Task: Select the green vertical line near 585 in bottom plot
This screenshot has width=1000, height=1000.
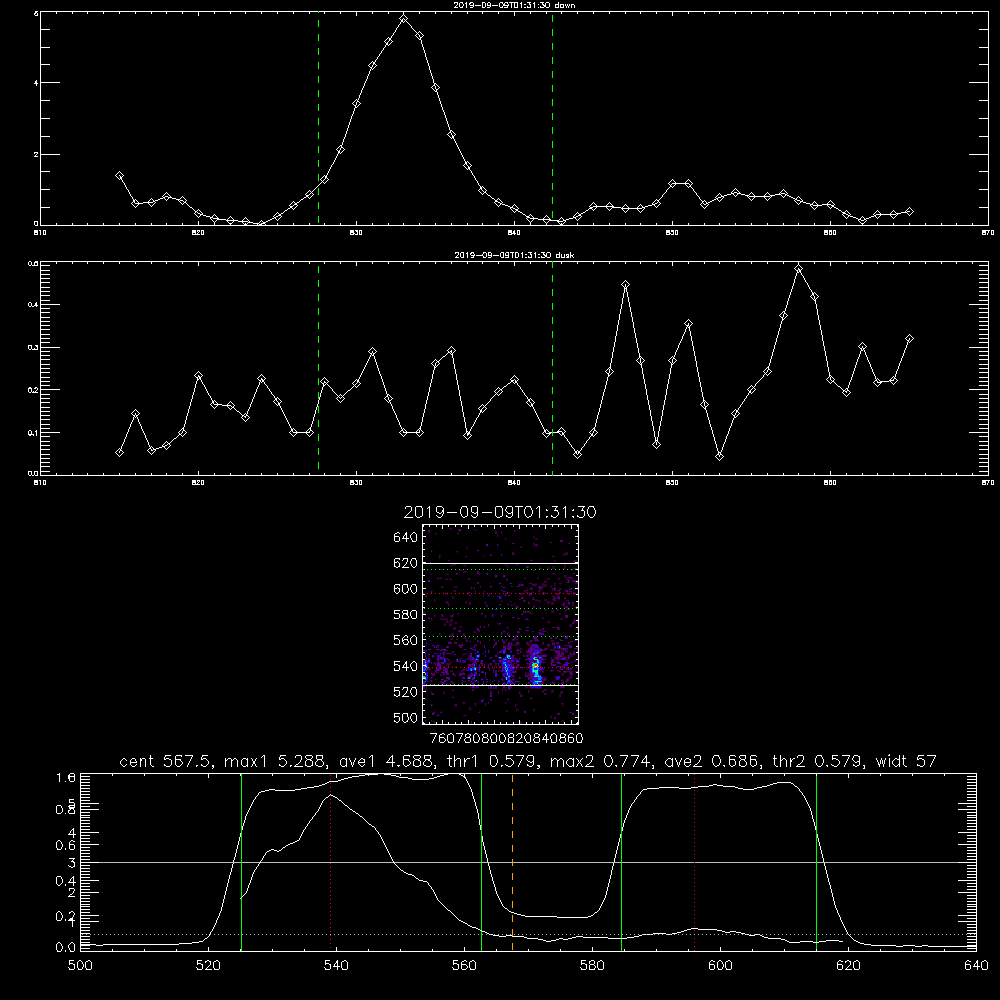Action: pyautogui.click(x=621, y=862)
